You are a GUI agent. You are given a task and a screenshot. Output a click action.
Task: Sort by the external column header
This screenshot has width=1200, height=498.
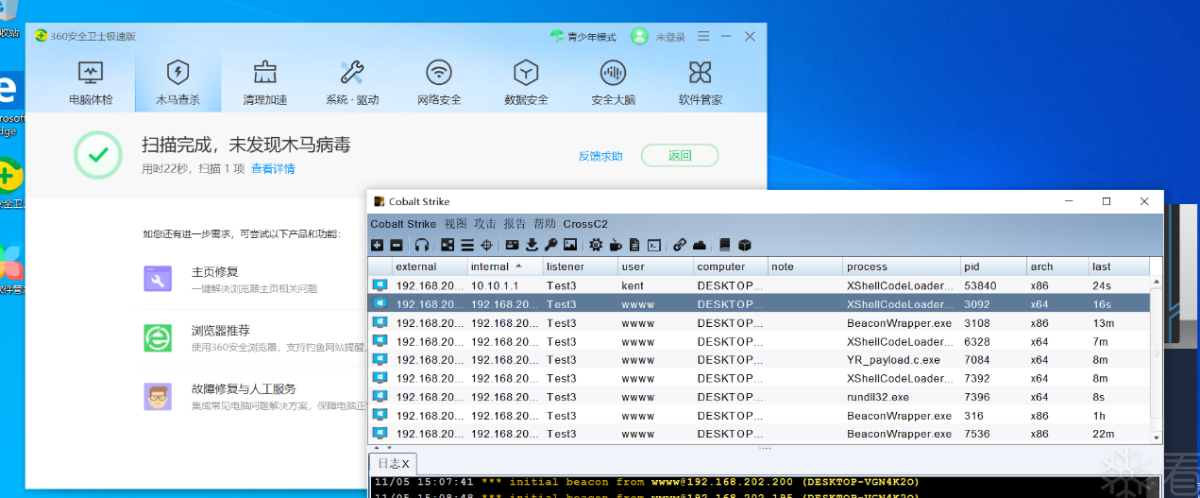pos(430,267)
